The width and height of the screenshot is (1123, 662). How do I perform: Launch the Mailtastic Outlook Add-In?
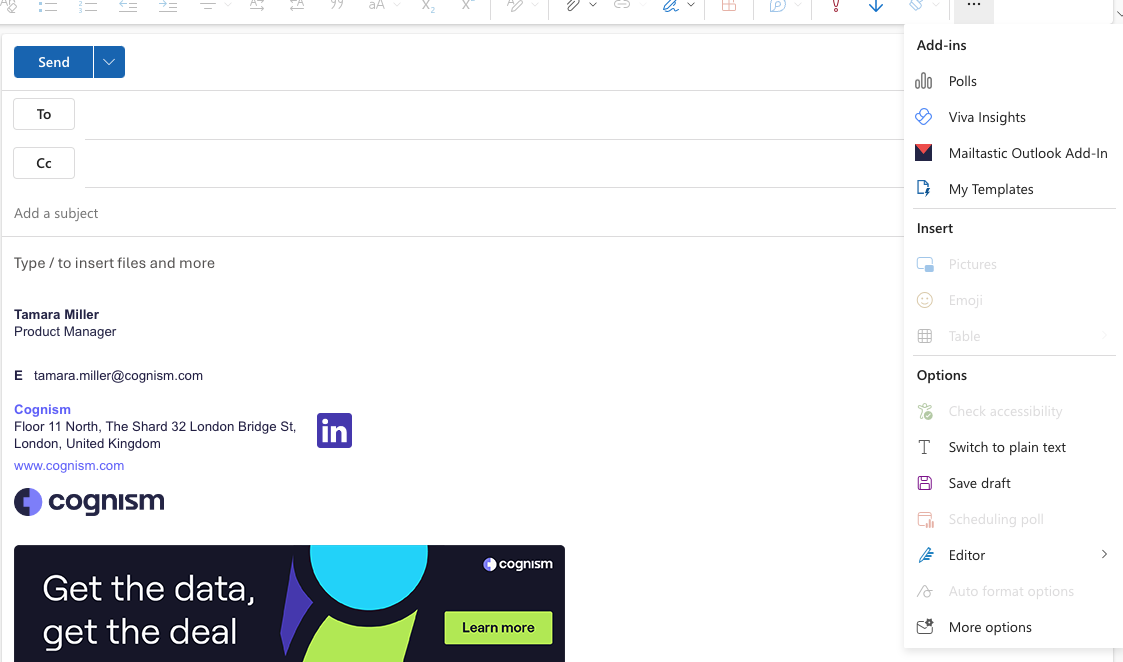point(1013,153)
